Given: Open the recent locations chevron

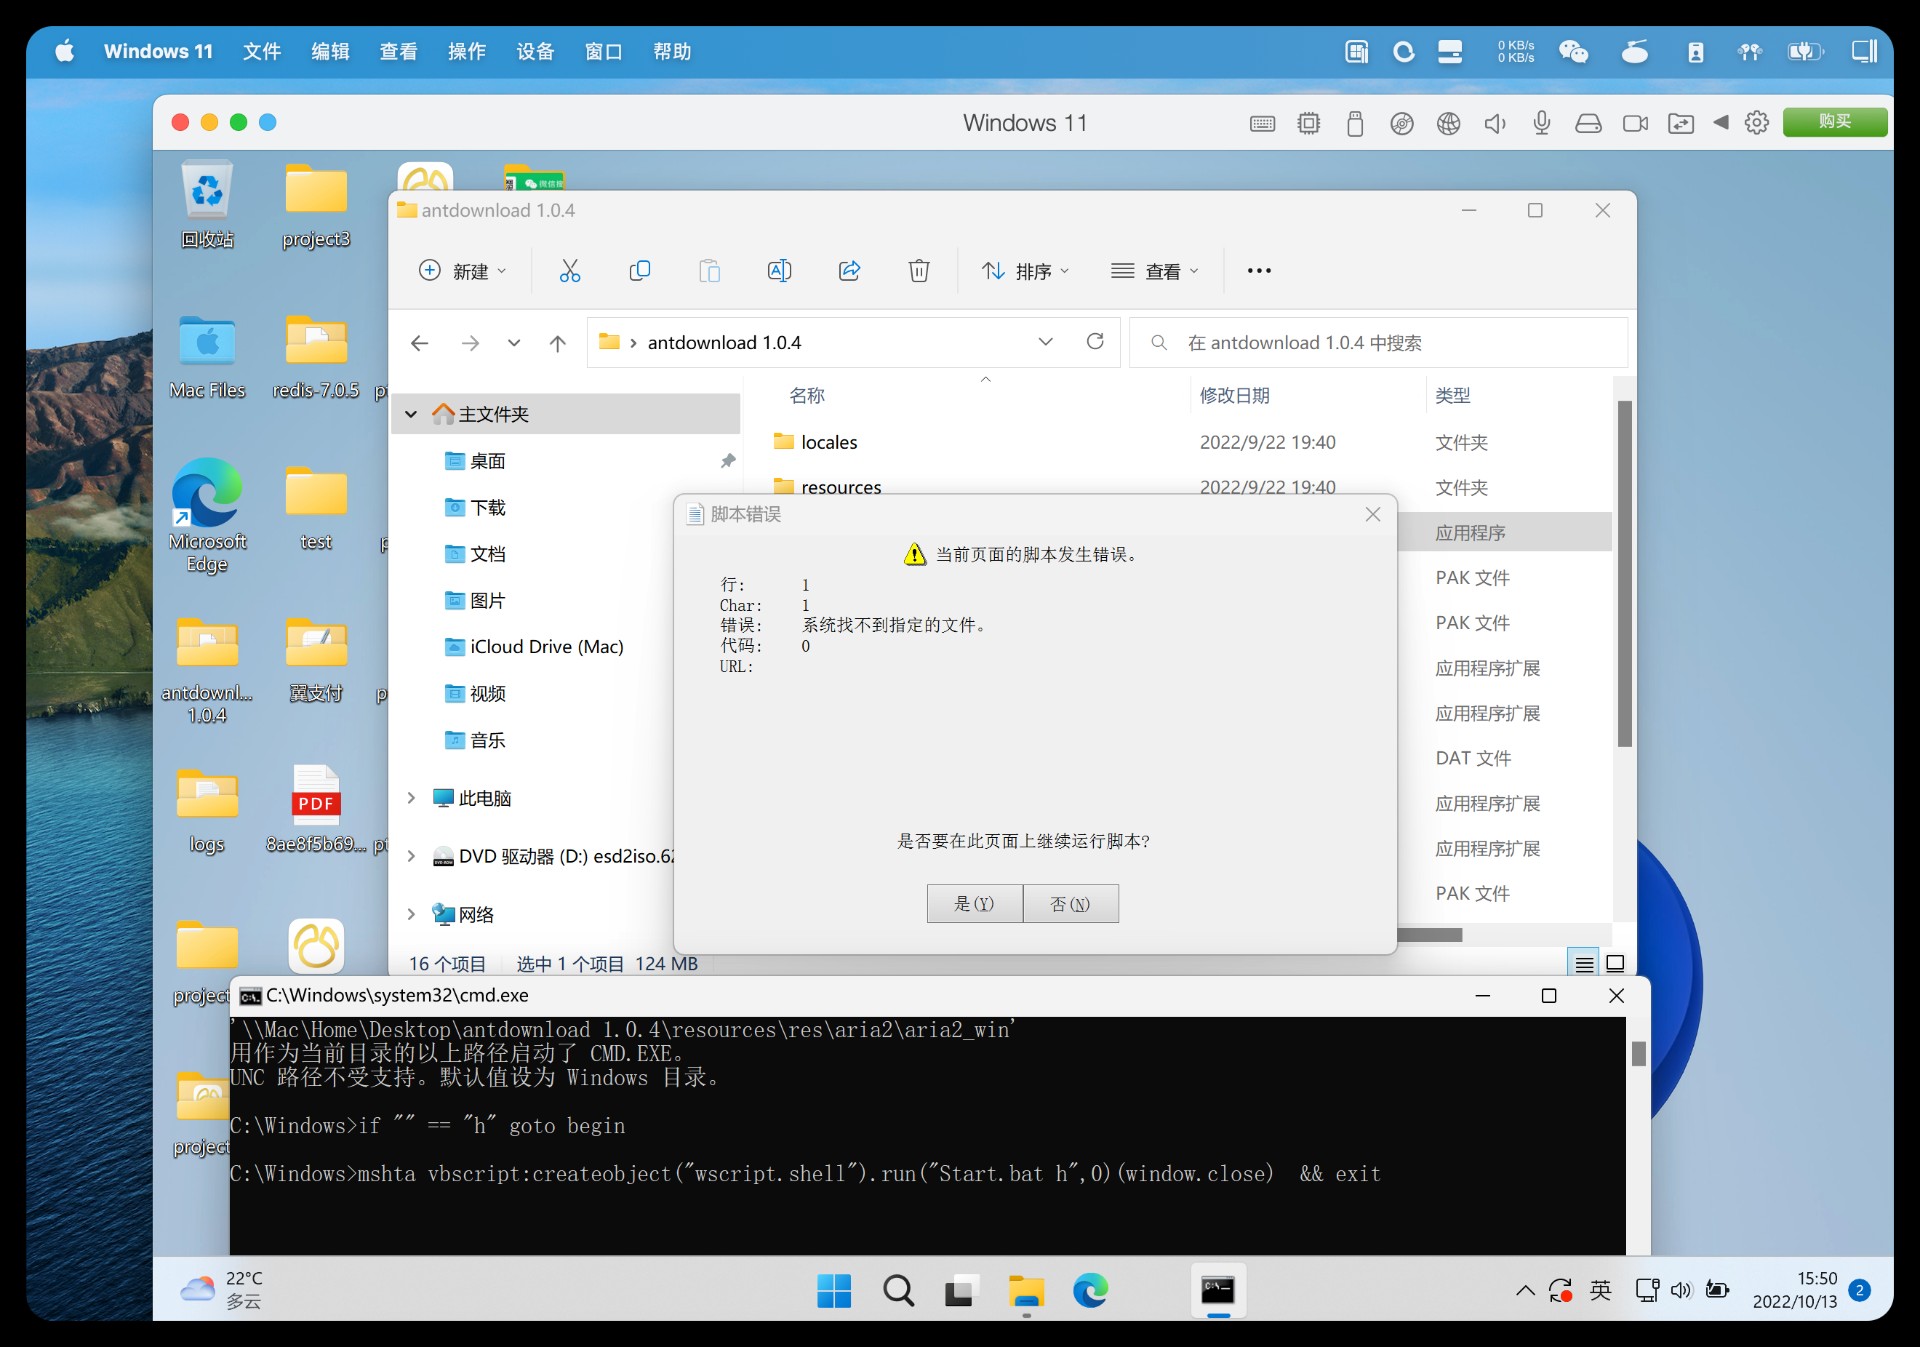Looking at the screenshot, I should [514, 343].
